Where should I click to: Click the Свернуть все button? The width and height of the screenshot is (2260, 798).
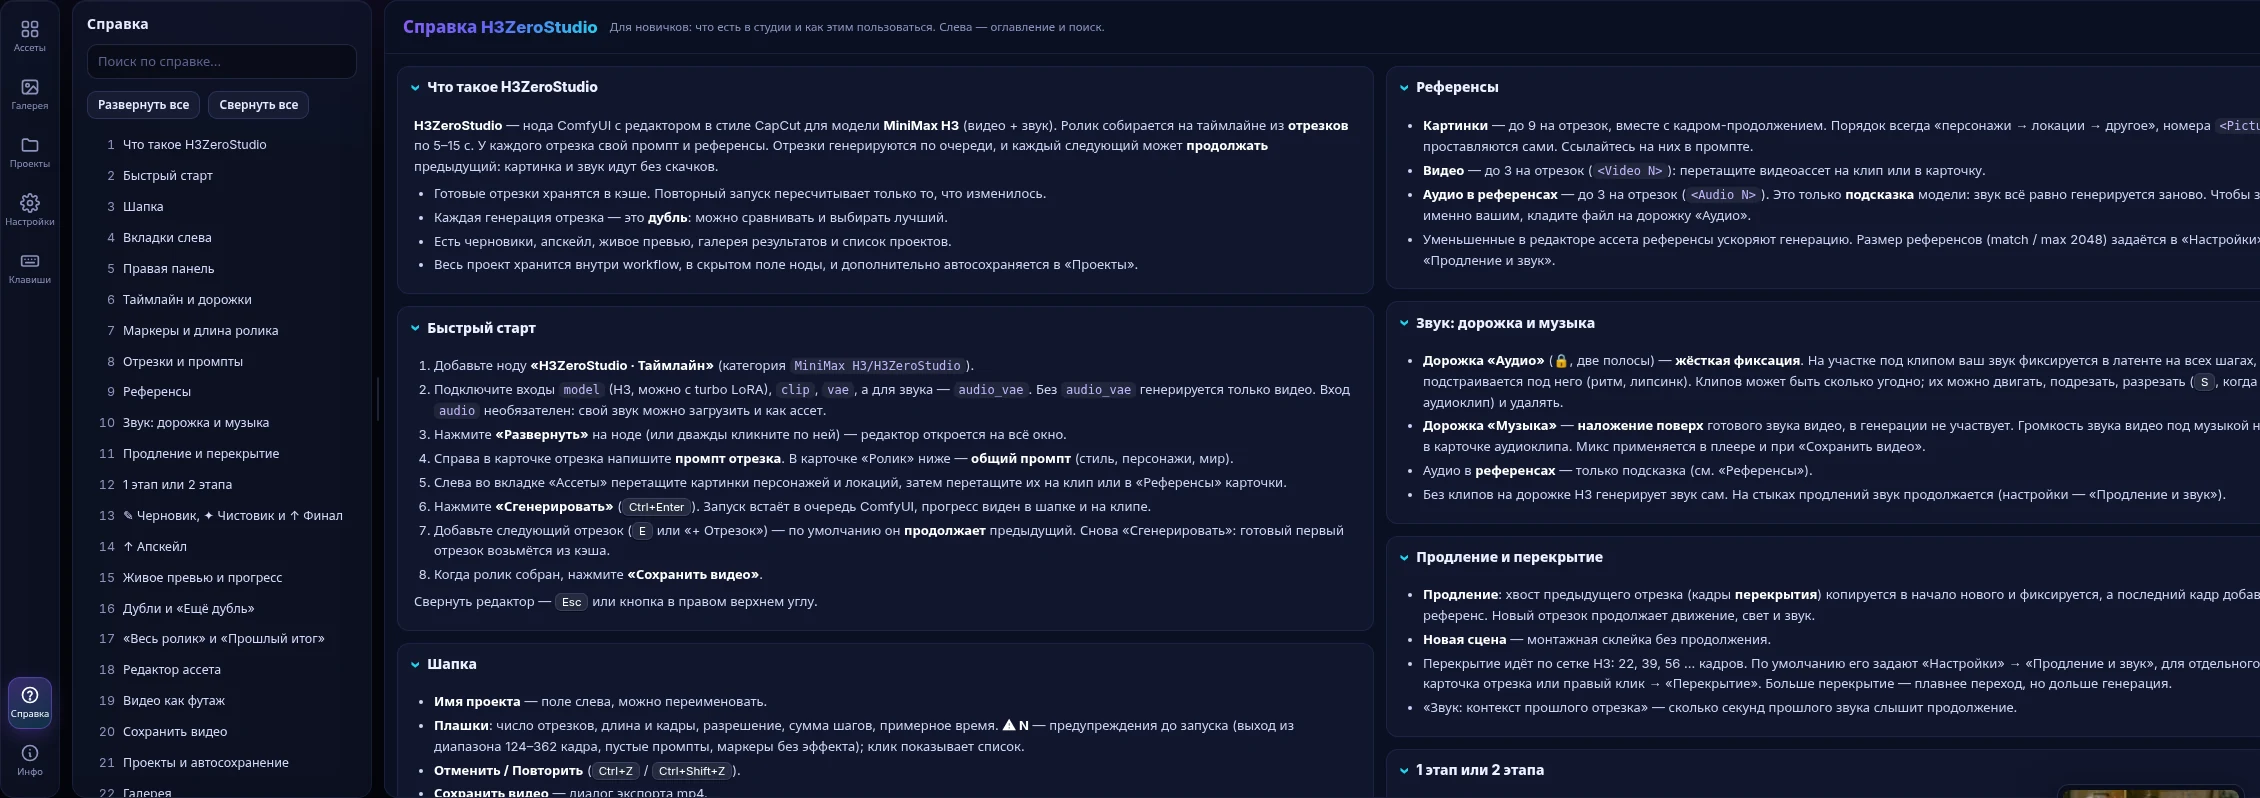pyautogui.click(x=258, y=105)
